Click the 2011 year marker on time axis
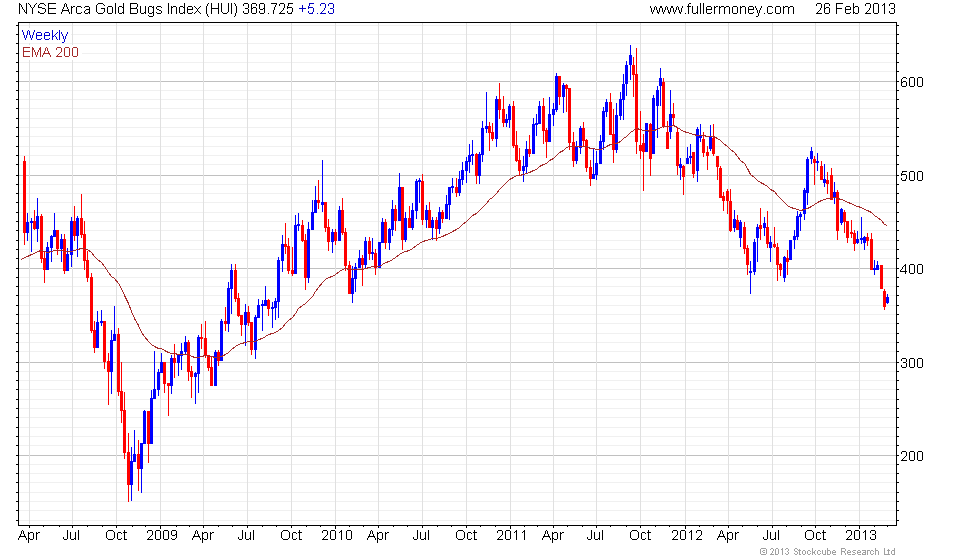The image size is (980, 560). 511,536
